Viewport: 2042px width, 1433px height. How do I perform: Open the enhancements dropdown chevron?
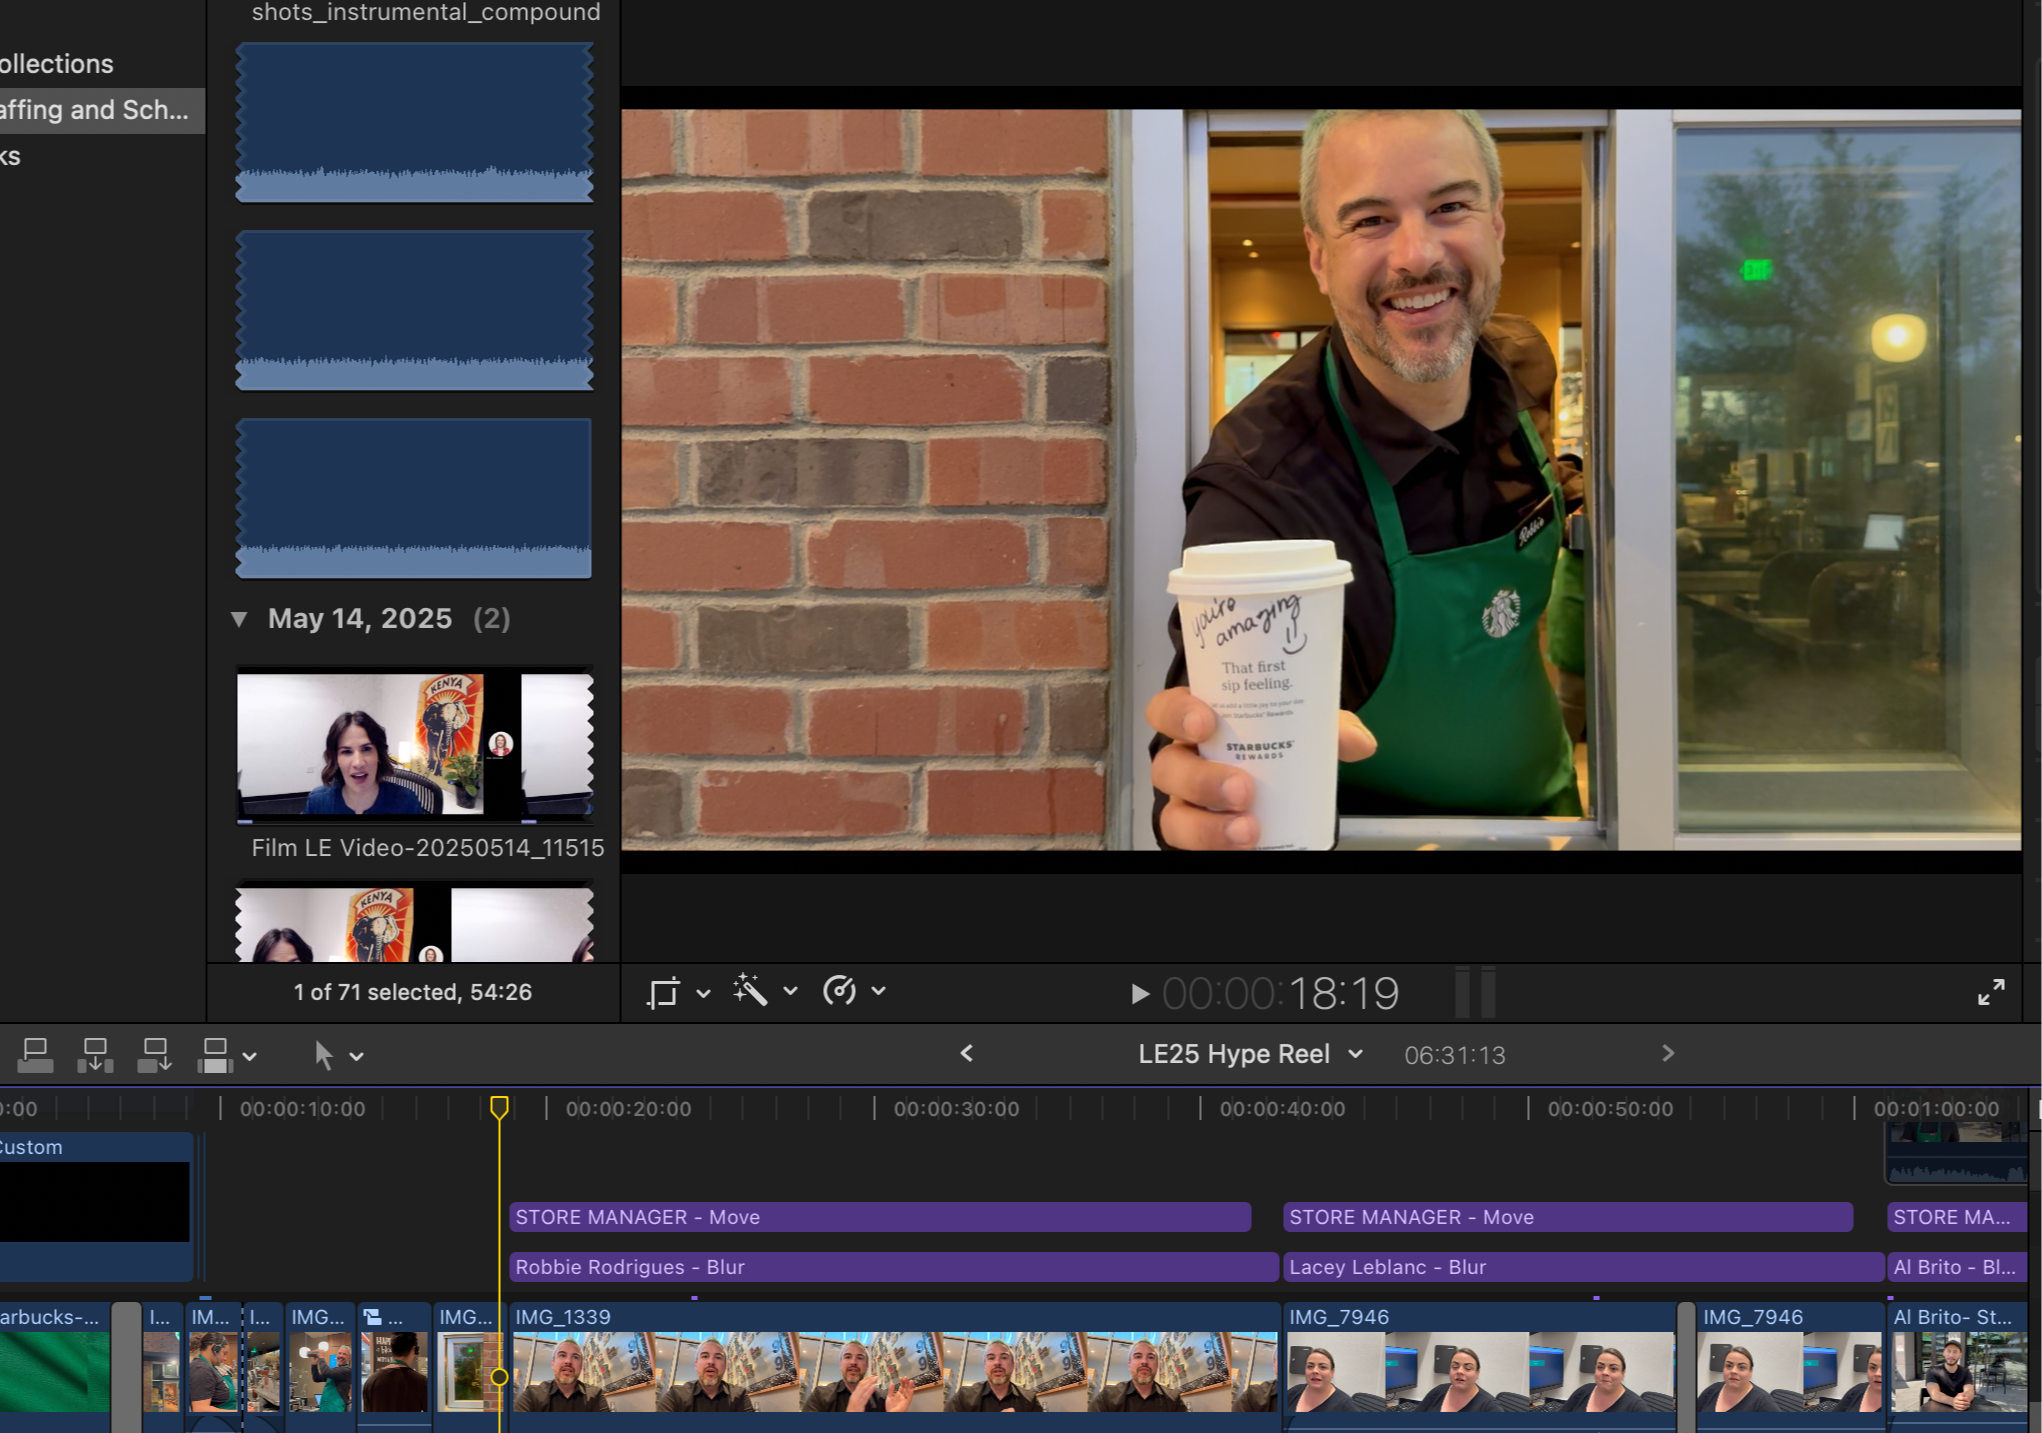tap(791, 991)
